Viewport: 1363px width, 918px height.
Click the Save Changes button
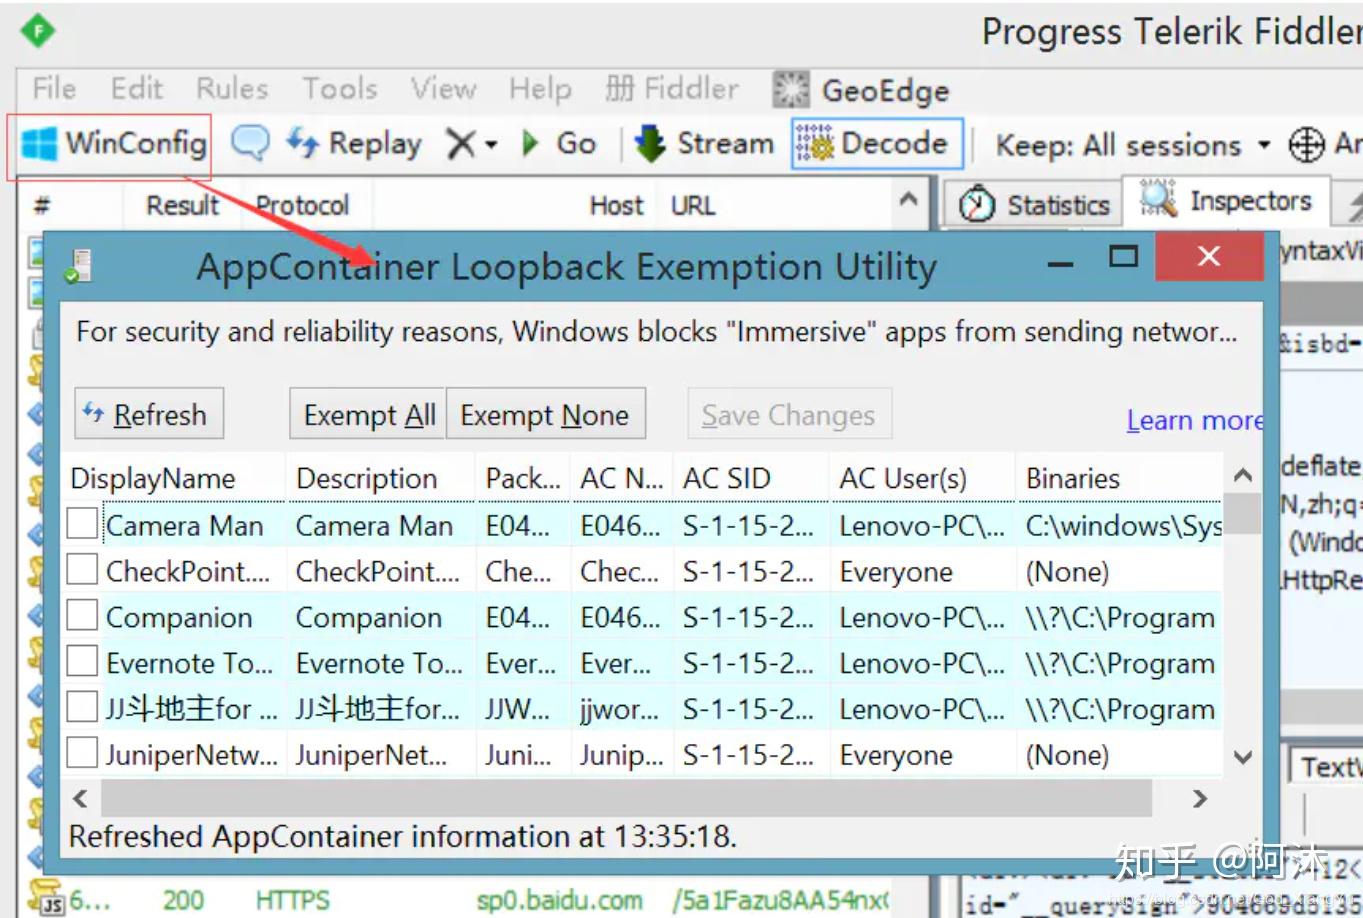[x=789, y=414]
